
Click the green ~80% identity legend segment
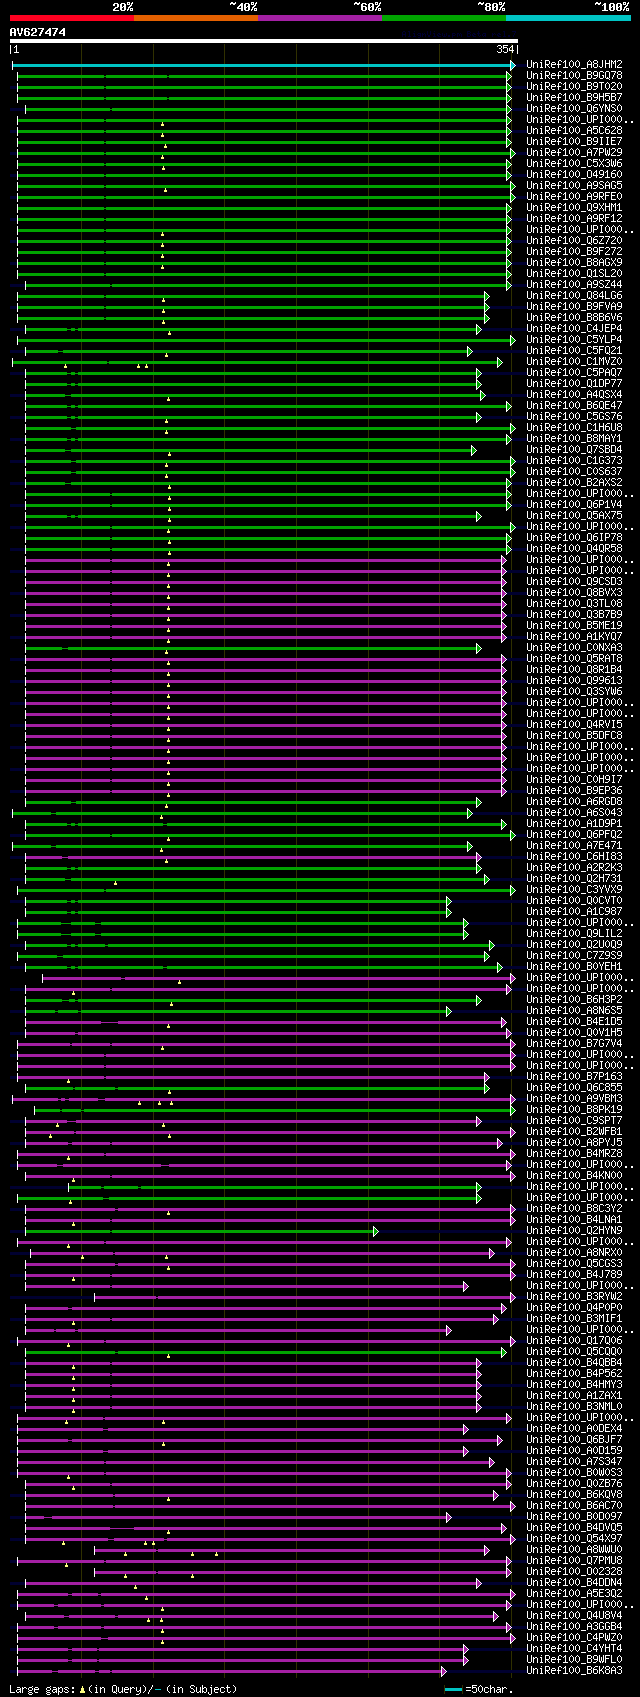[444, 17]
